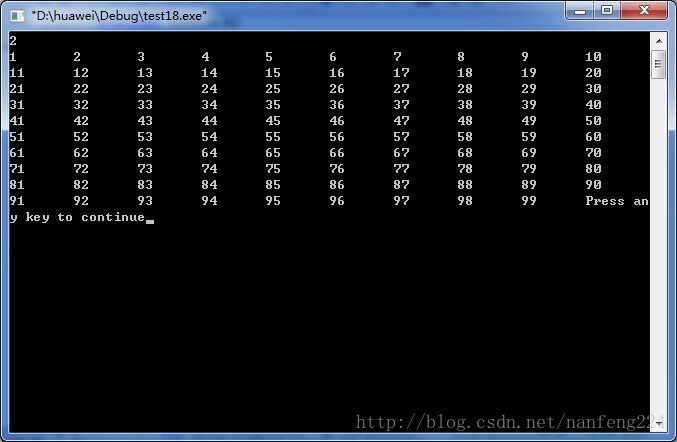Click the number 55 in the output
677x442 pixels.
273,137
